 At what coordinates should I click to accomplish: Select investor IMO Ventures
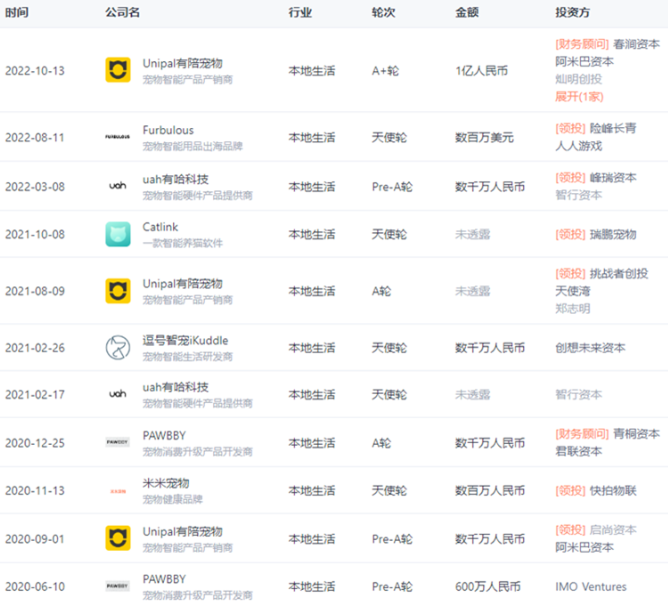click(x=591, y=587)
